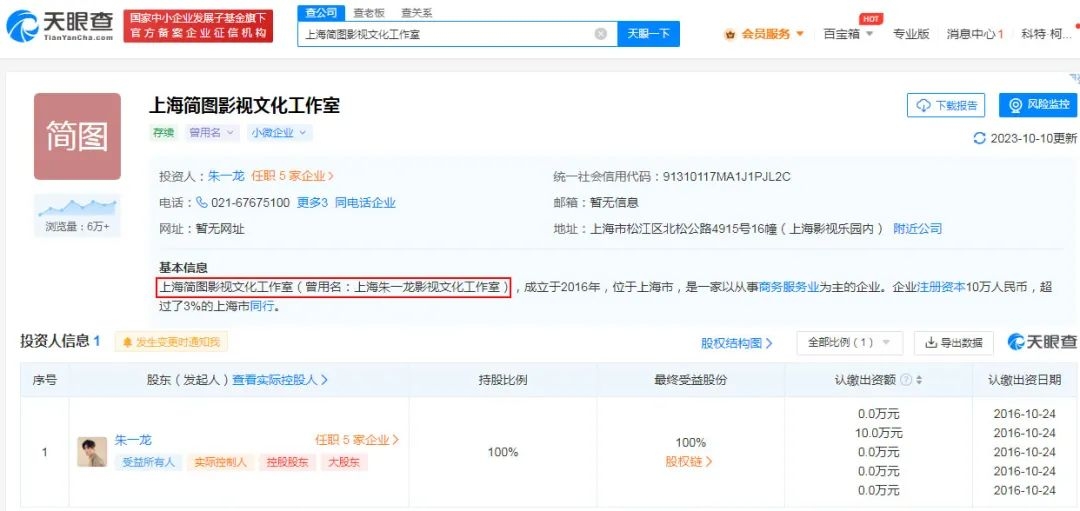
Task: Open 任职 5 家企业 link in the header
Action: 293,176
